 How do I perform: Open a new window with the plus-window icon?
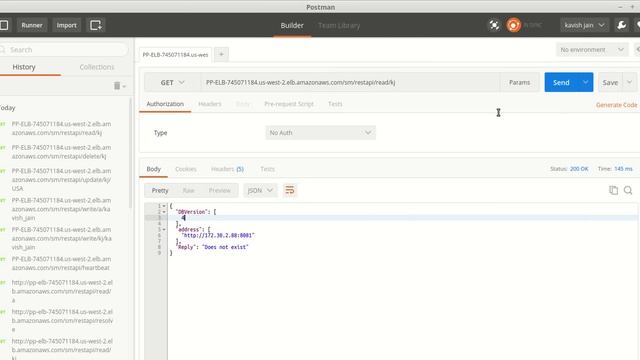point(96,25)
